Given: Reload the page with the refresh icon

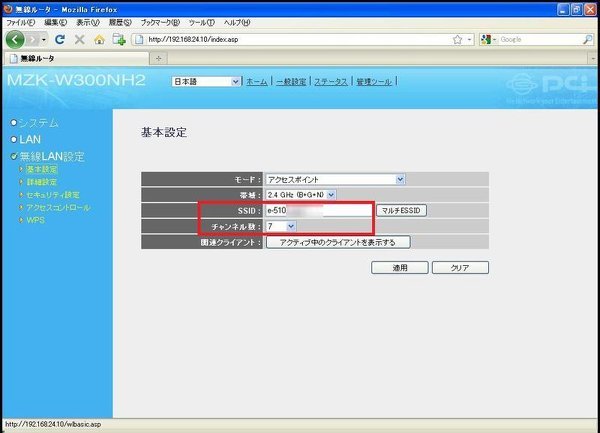Looking at the screenshot, I should 61,39.
